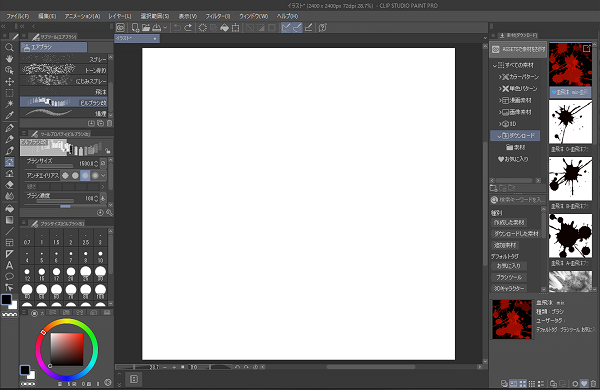Viewport: 600px width, 390px height.
Task: Pick a color in the color wheel square
Action: click(67, 349)
